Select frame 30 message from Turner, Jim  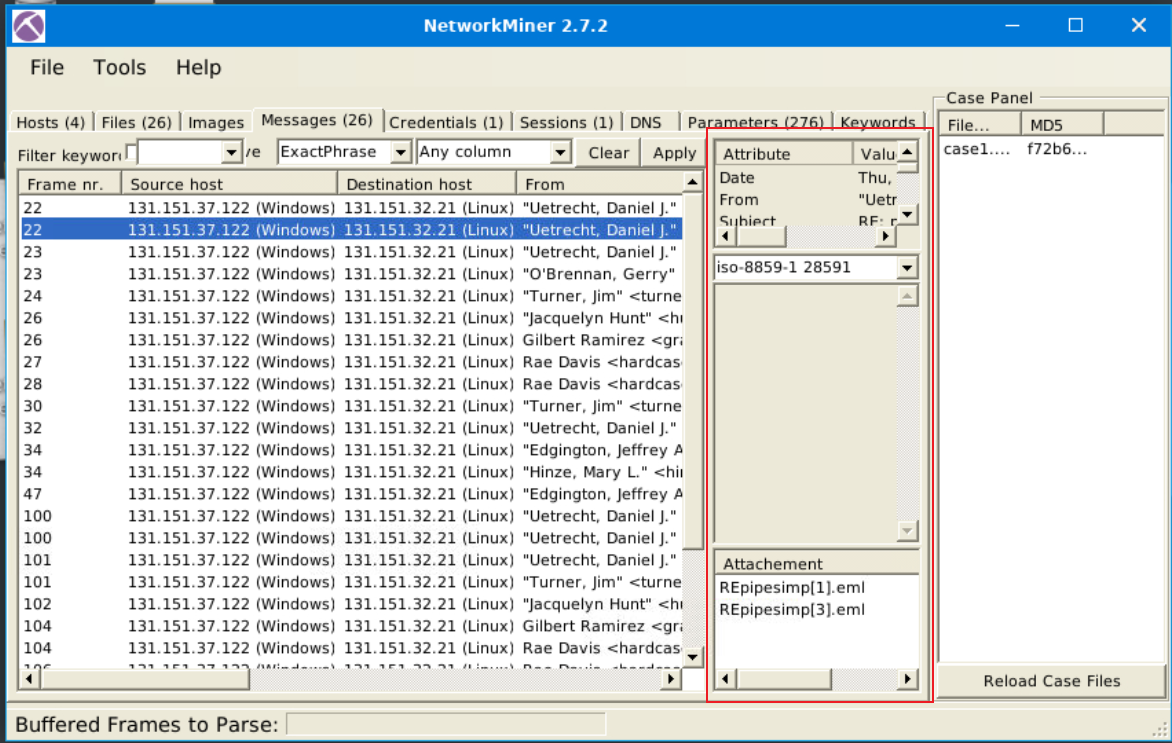tap(351, 406)
